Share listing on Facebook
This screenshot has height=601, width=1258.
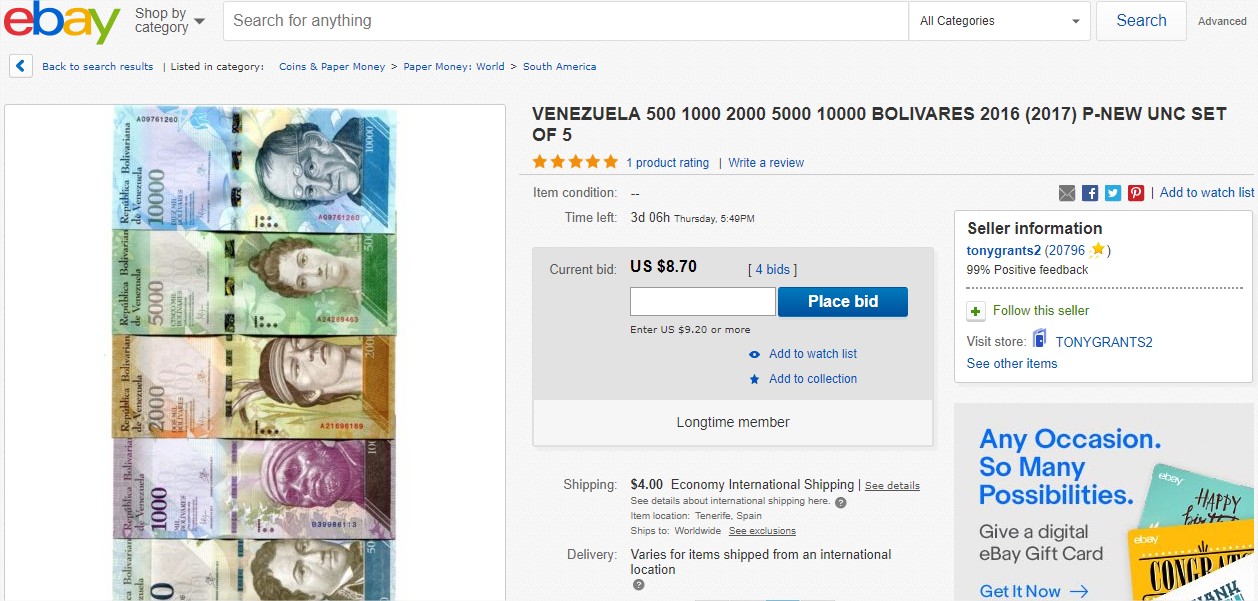pyautogui.click(x=1090, y=193)
